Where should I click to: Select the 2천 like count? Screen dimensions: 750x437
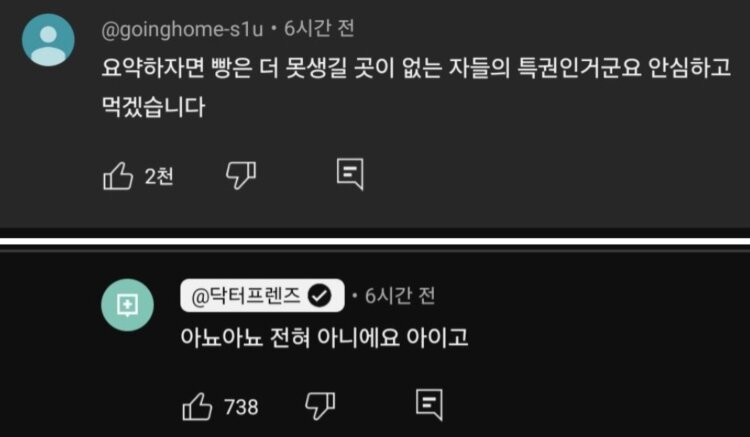coord(159,176)
